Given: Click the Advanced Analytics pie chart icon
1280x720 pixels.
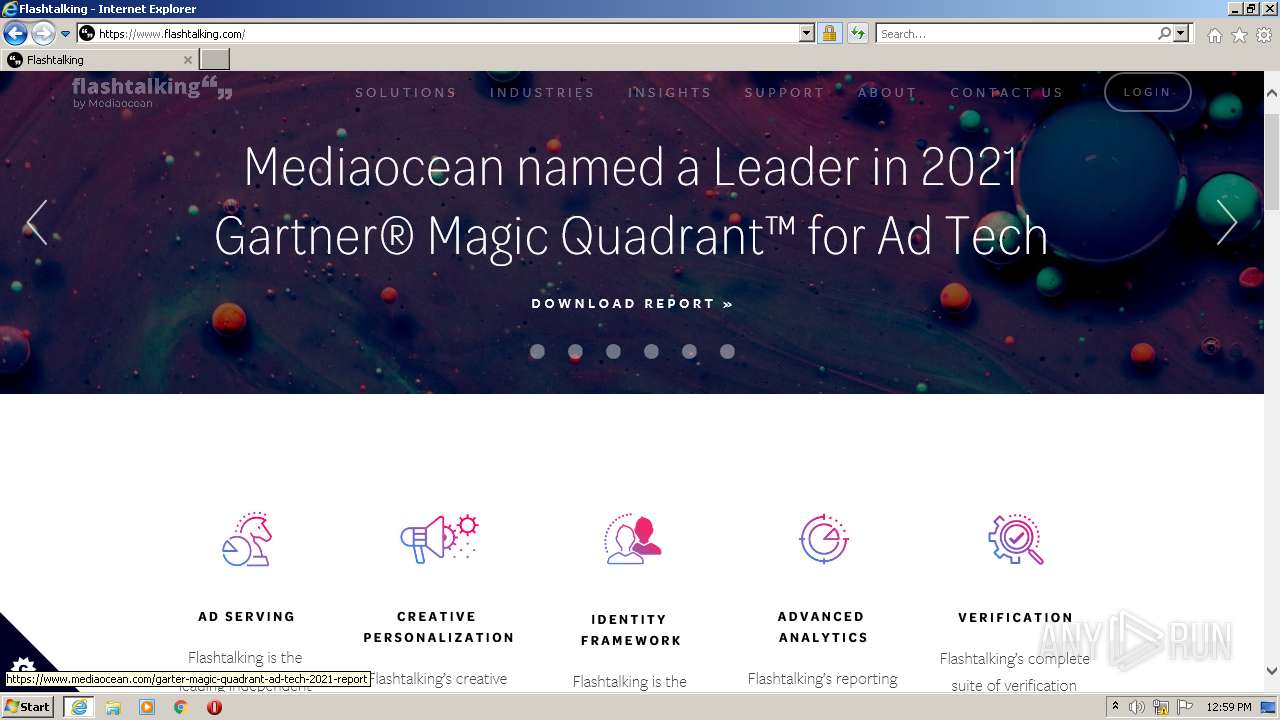Looking at the screenshot, I should tap(824, 539).
